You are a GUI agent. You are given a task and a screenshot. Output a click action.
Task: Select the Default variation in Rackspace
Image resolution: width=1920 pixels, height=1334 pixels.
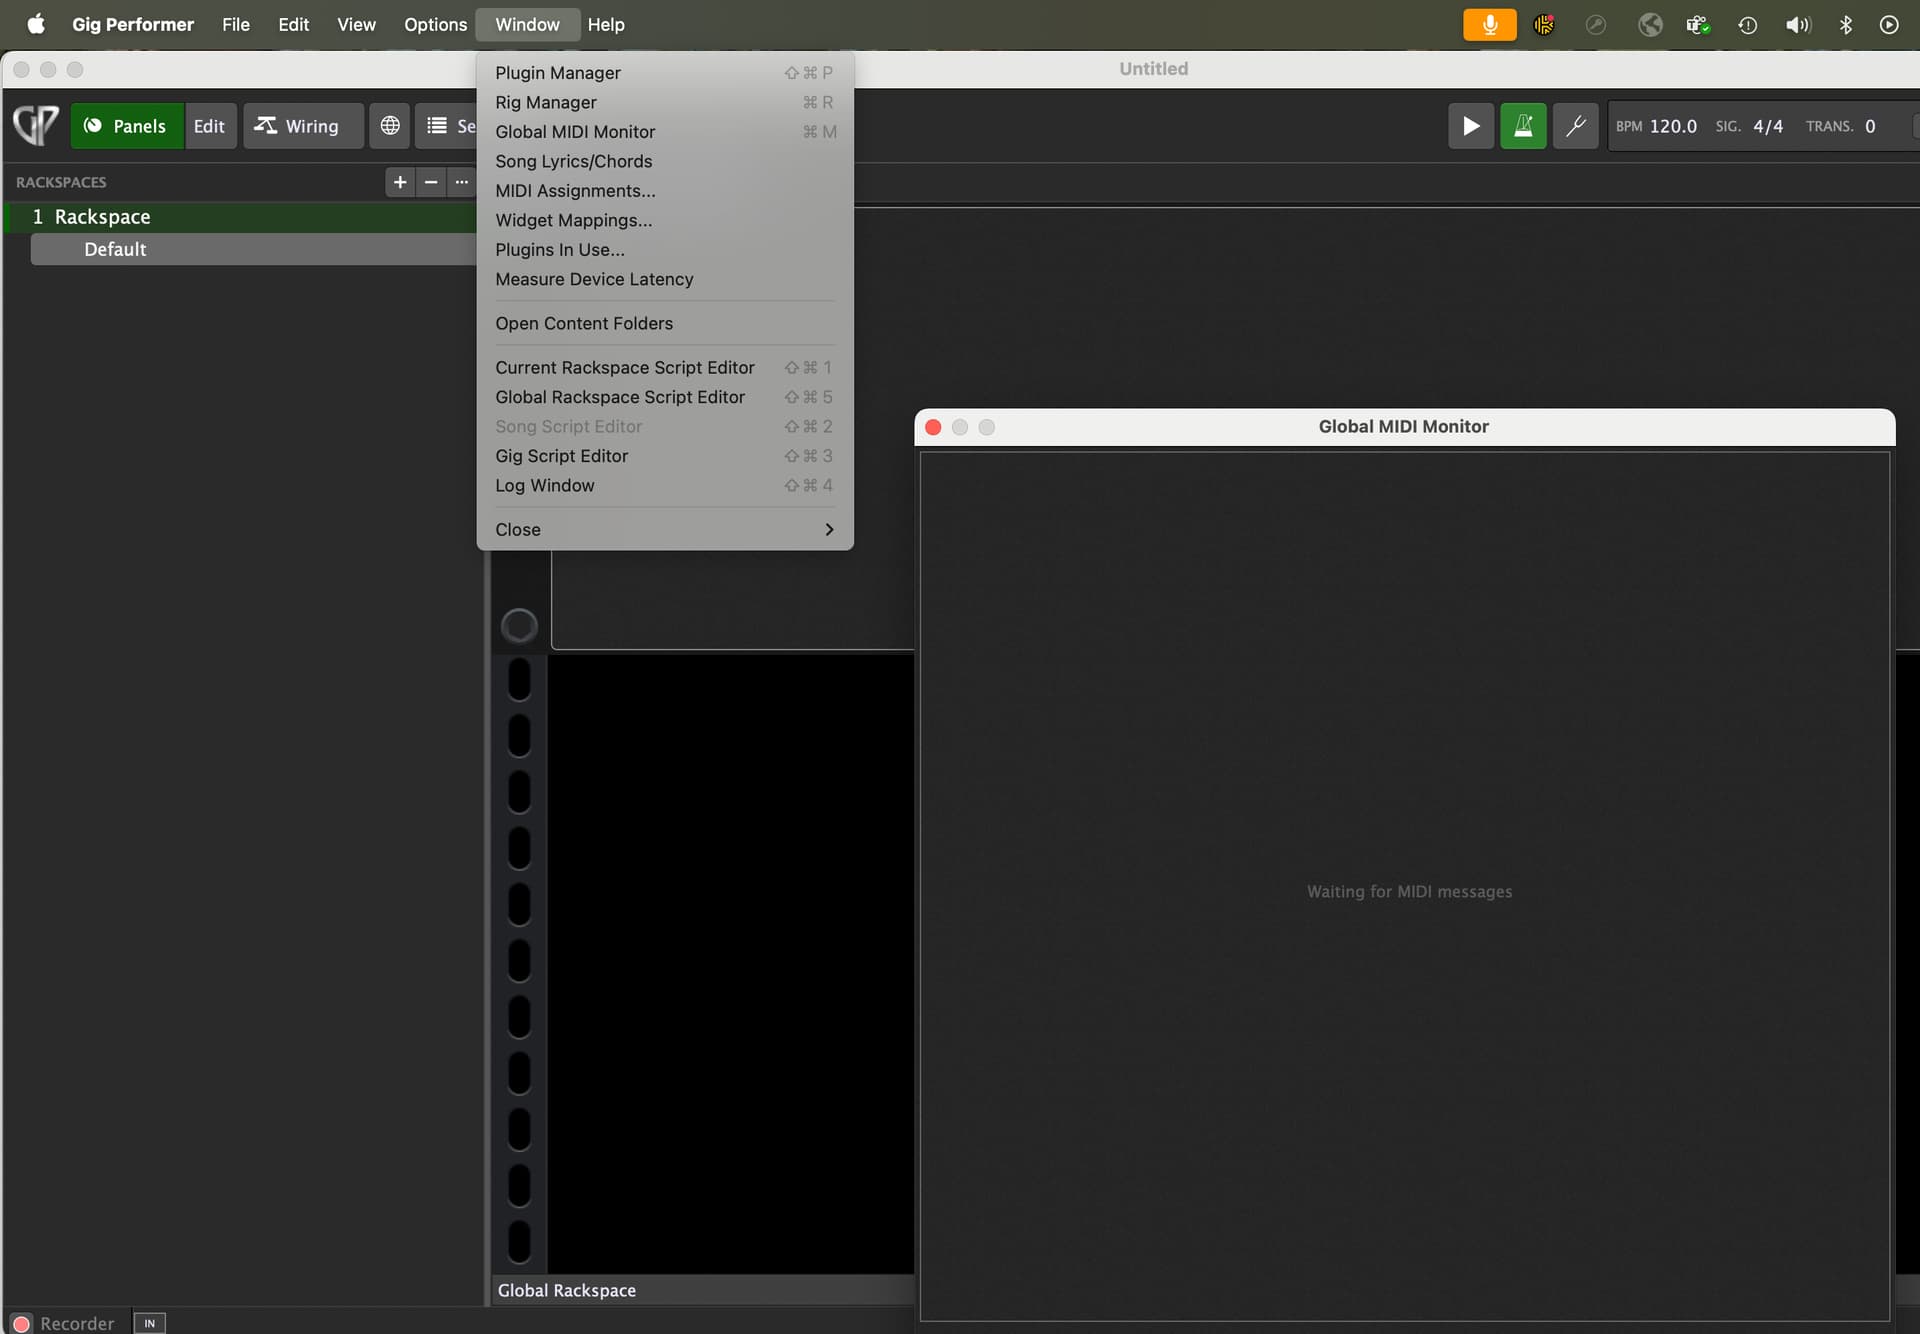(115, 249)
